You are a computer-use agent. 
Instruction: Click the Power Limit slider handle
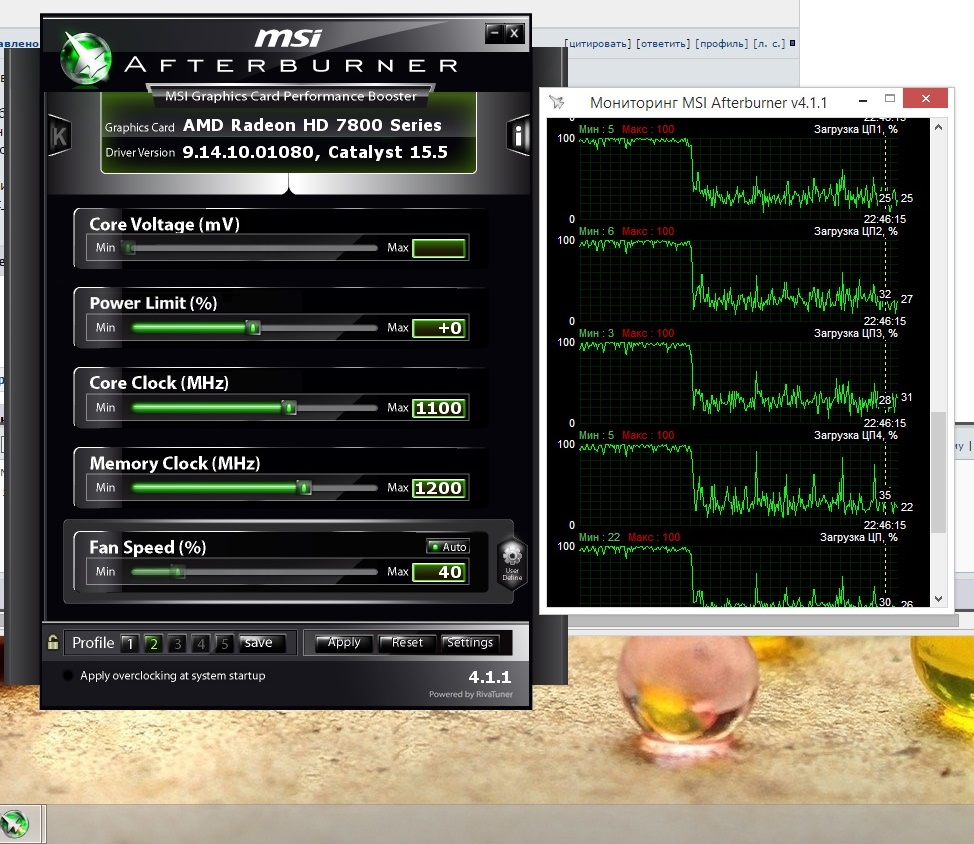[253, 328]
